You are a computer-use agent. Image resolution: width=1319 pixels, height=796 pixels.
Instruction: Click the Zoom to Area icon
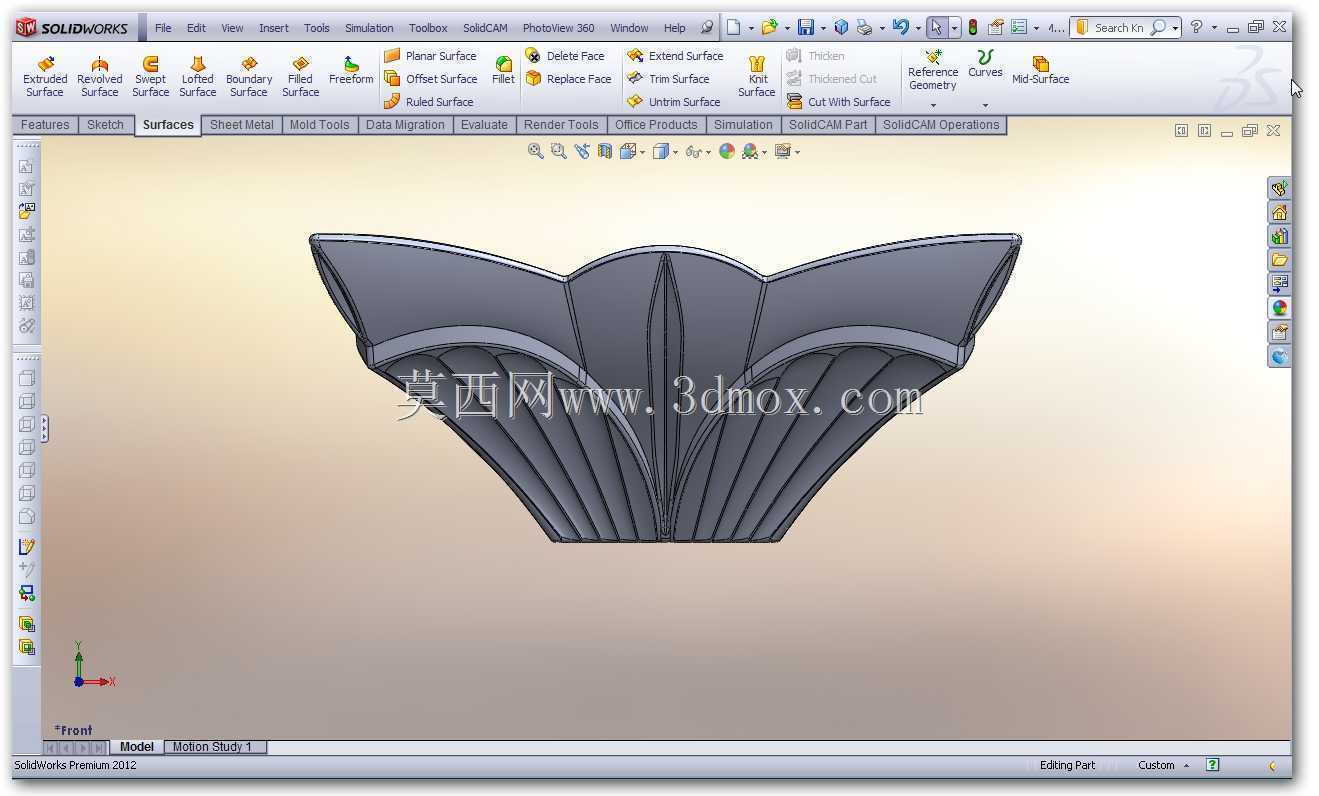tap(558, 151)
